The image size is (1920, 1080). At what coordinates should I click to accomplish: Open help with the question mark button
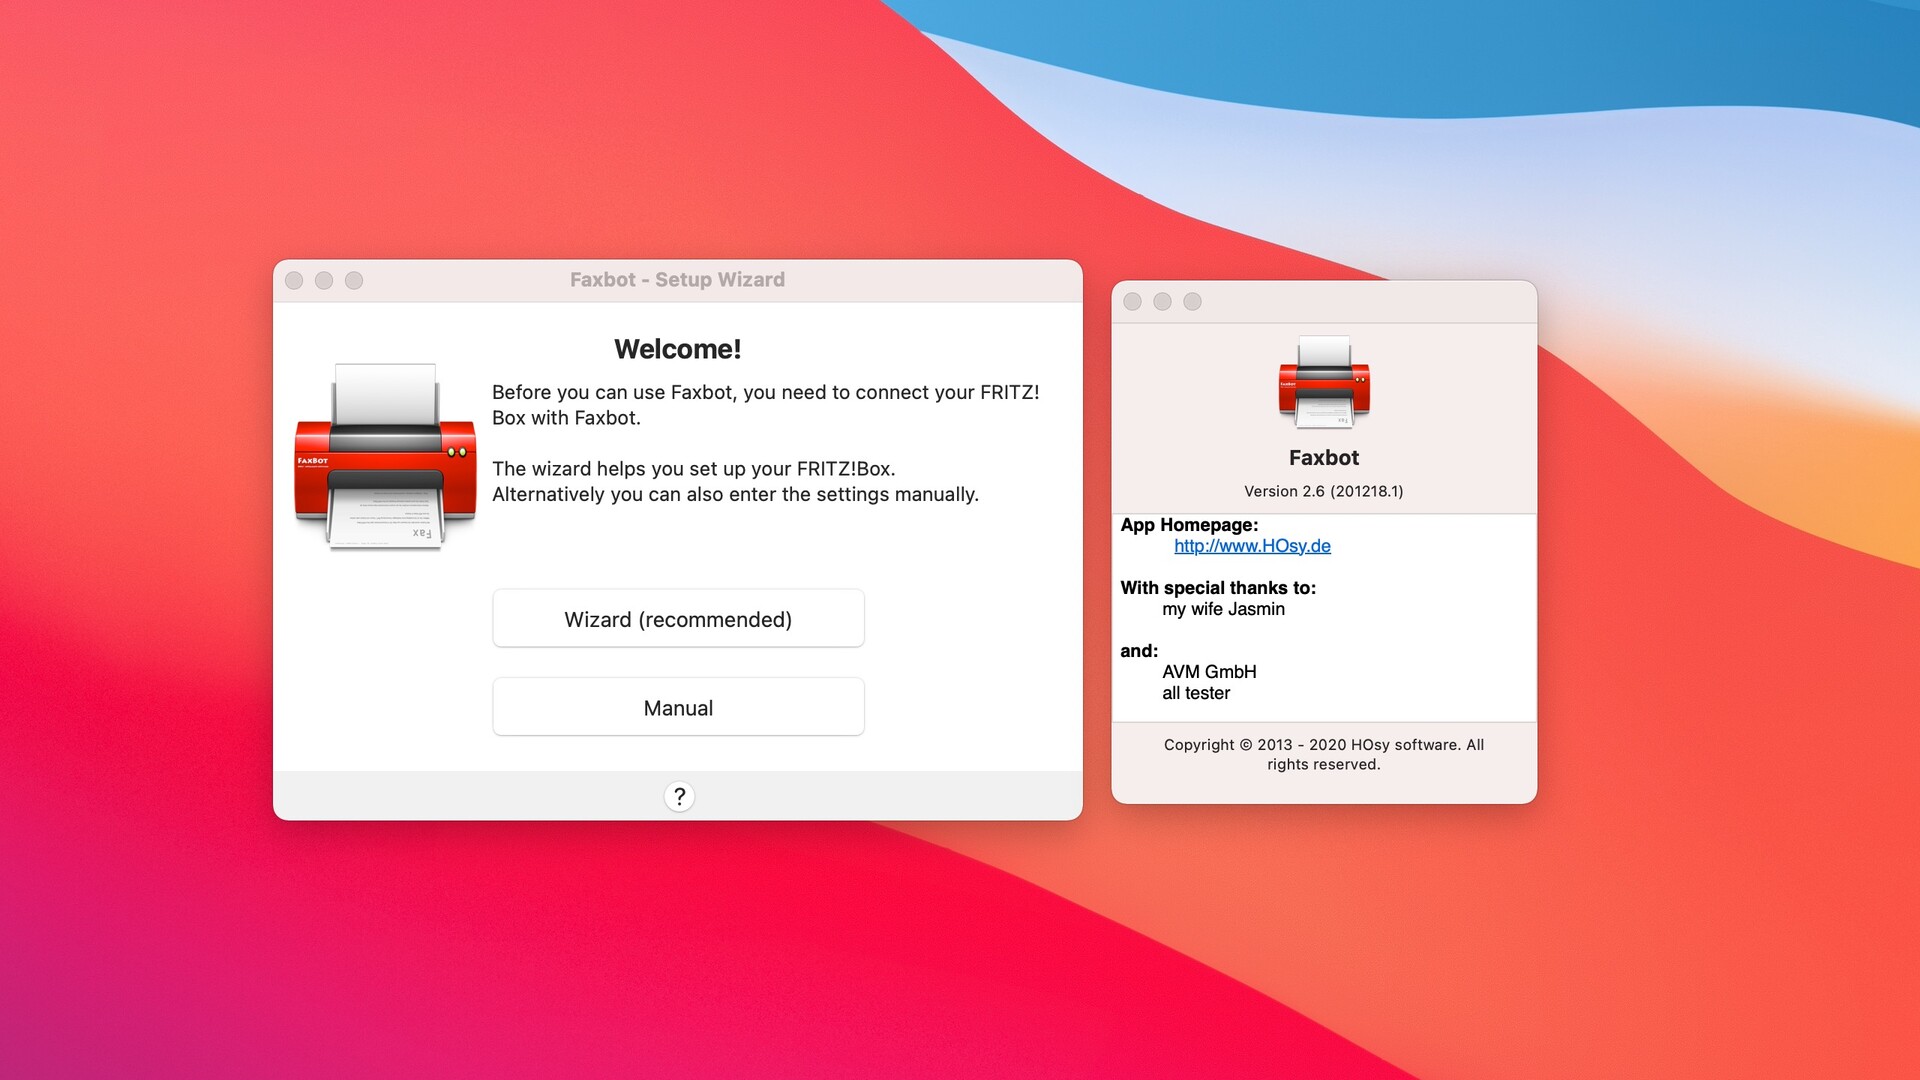tap(679, 796)
